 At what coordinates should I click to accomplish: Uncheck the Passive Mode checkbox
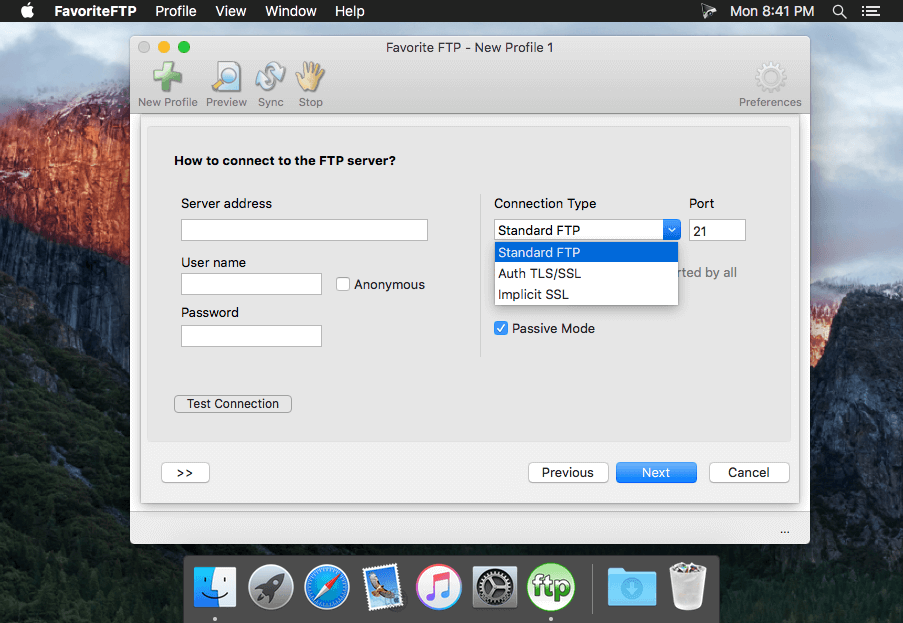[x=501, y=328]
